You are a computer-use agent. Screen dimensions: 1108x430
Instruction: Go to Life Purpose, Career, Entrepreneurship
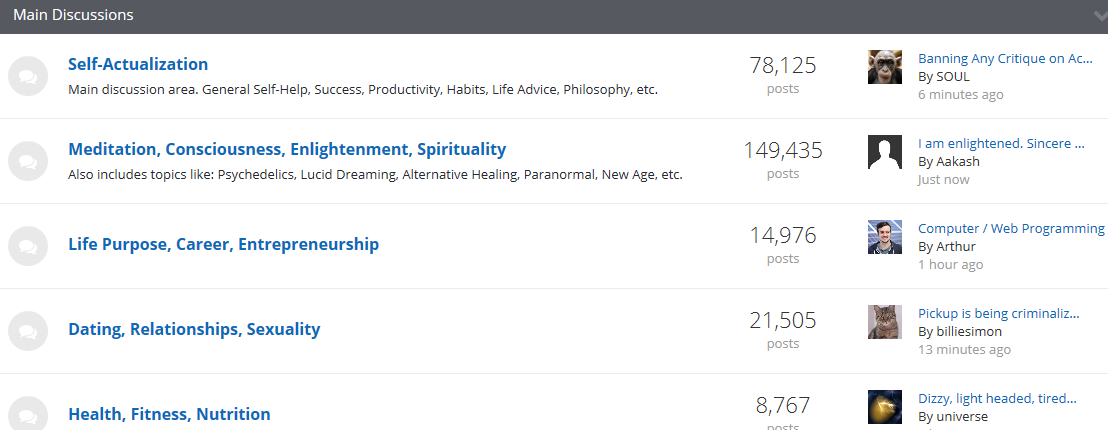(x=223, y=244)
